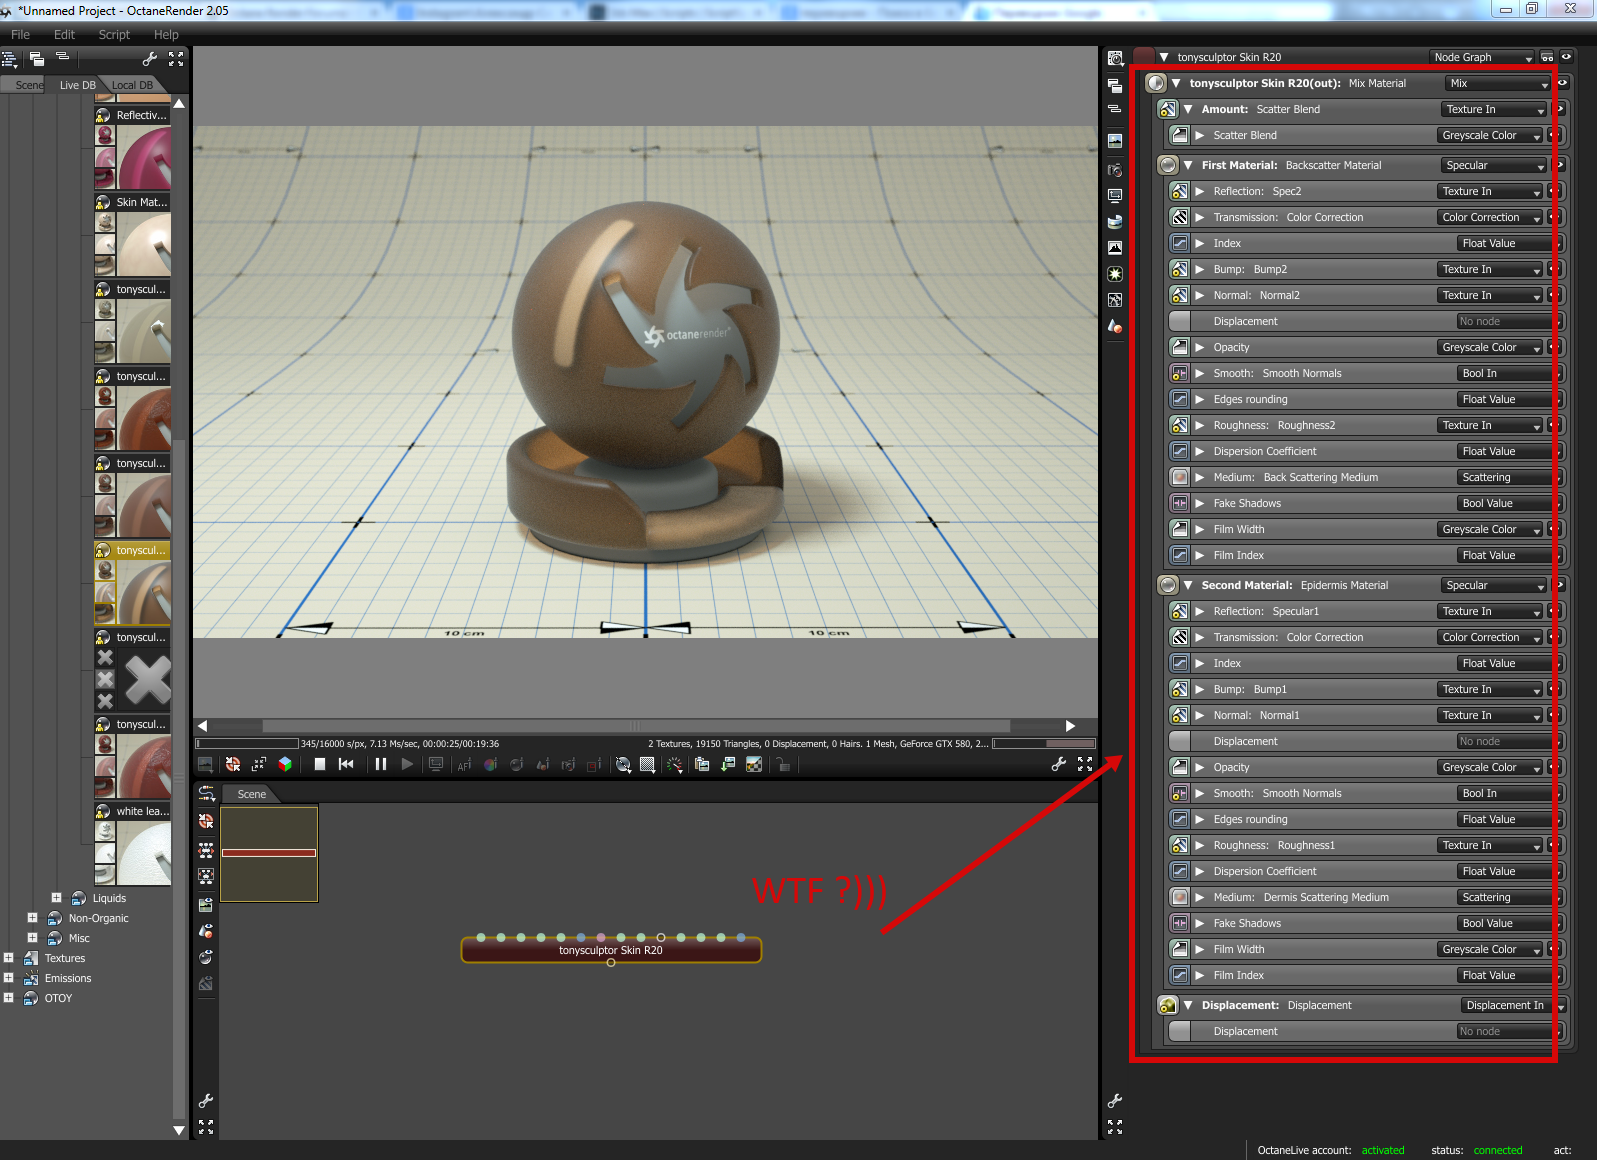Click the checkerboard alpha background icon
The image size is (1597, 1160).
tap(754, 765)
